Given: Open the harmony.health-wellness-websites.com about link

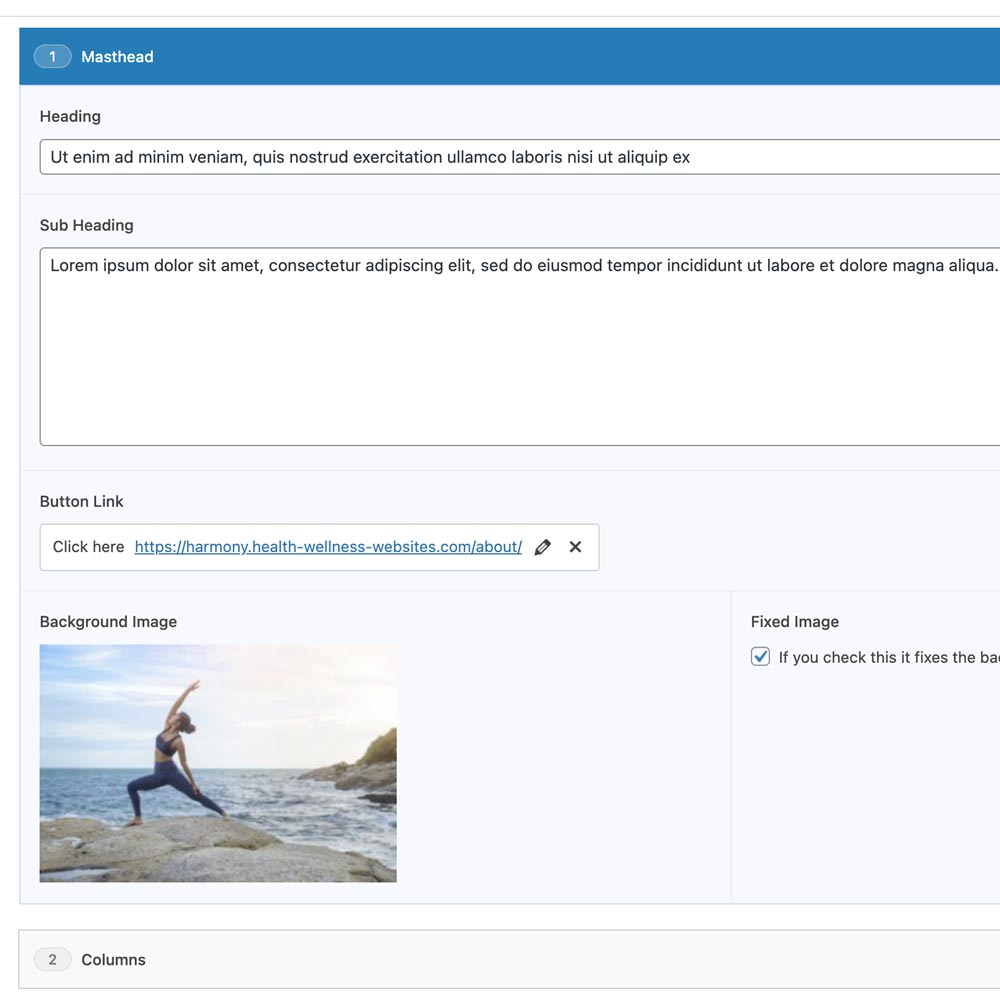Looking at the screenshot, I should click(x=328, y=547).
